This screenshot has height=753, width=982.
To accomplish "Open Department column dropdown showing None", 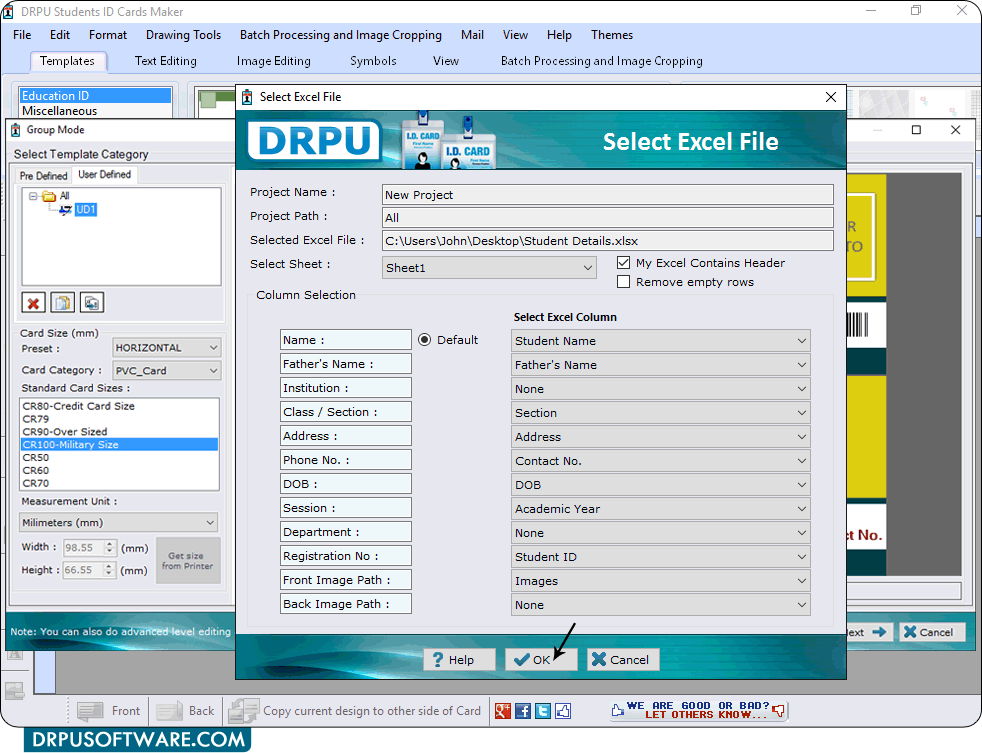I will pyautogui.click(x=660, y=533).
